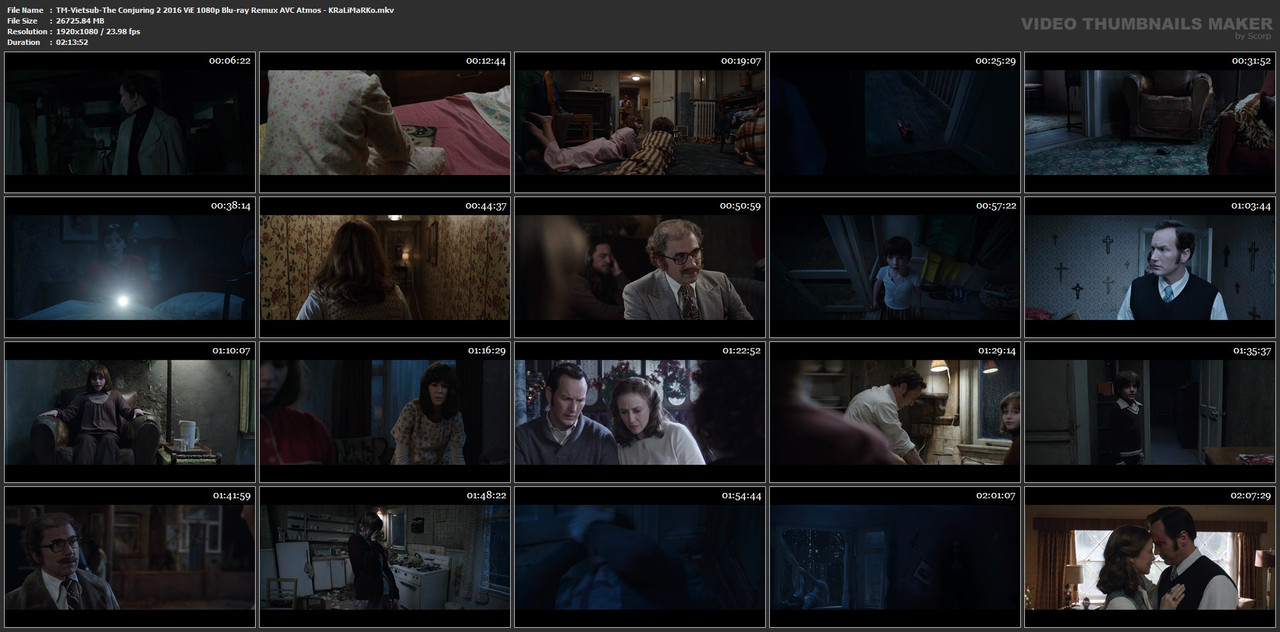Select the dark frame at 00:25:29
Screen dimensions: 1280x632
pyautogui.click(x=895, y=122)
